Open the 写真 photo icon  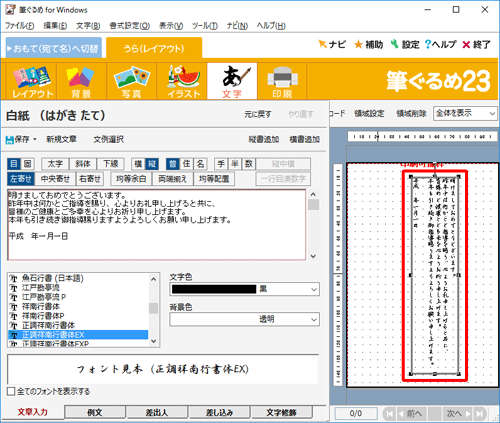[131, 81]
